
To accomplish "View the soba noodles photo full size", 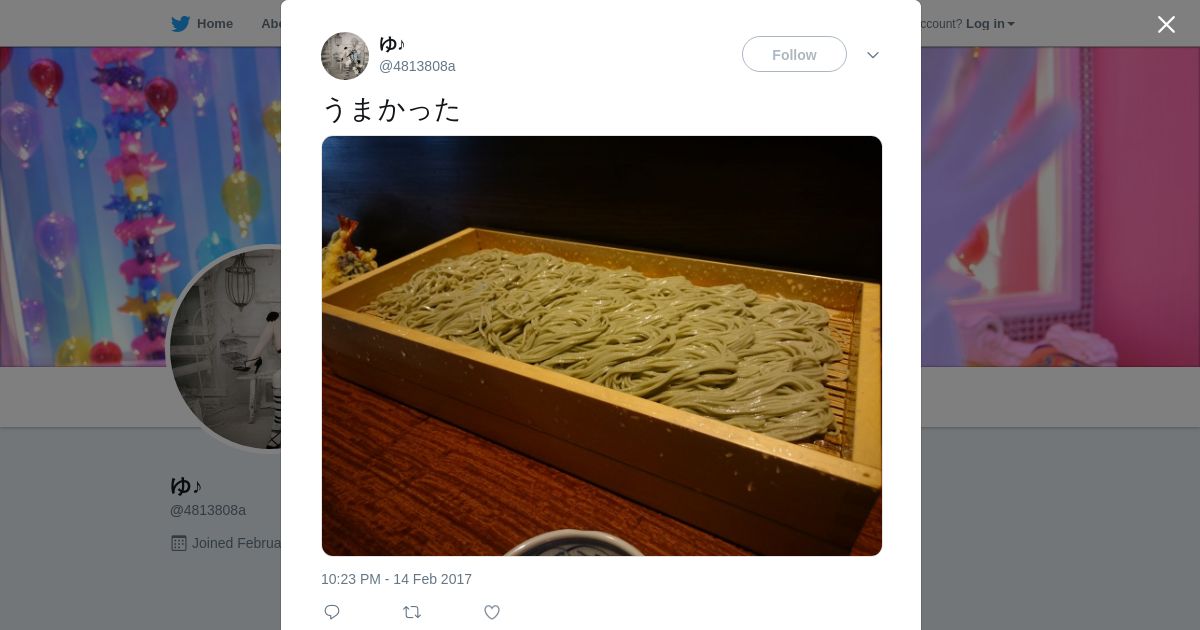I will pyautogui.click(x=602, y=346).
